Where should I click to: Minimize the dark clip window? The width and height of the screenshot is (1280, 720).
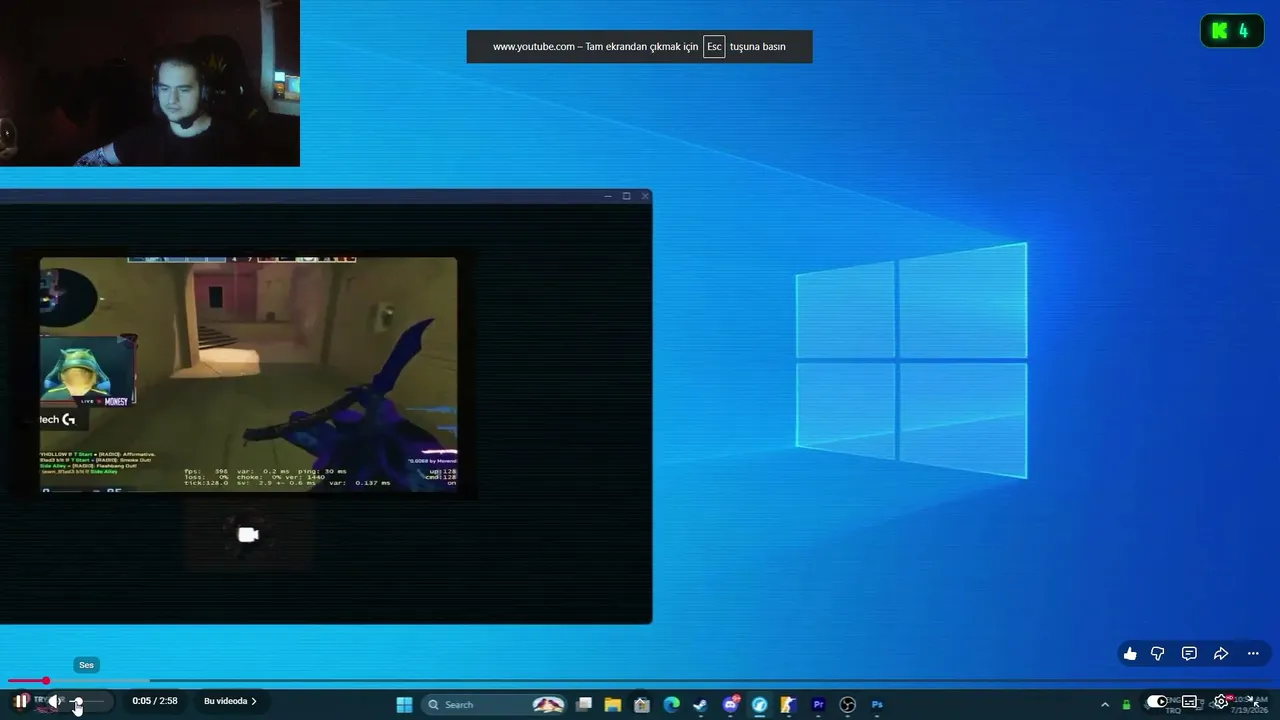tap(608, 196)
